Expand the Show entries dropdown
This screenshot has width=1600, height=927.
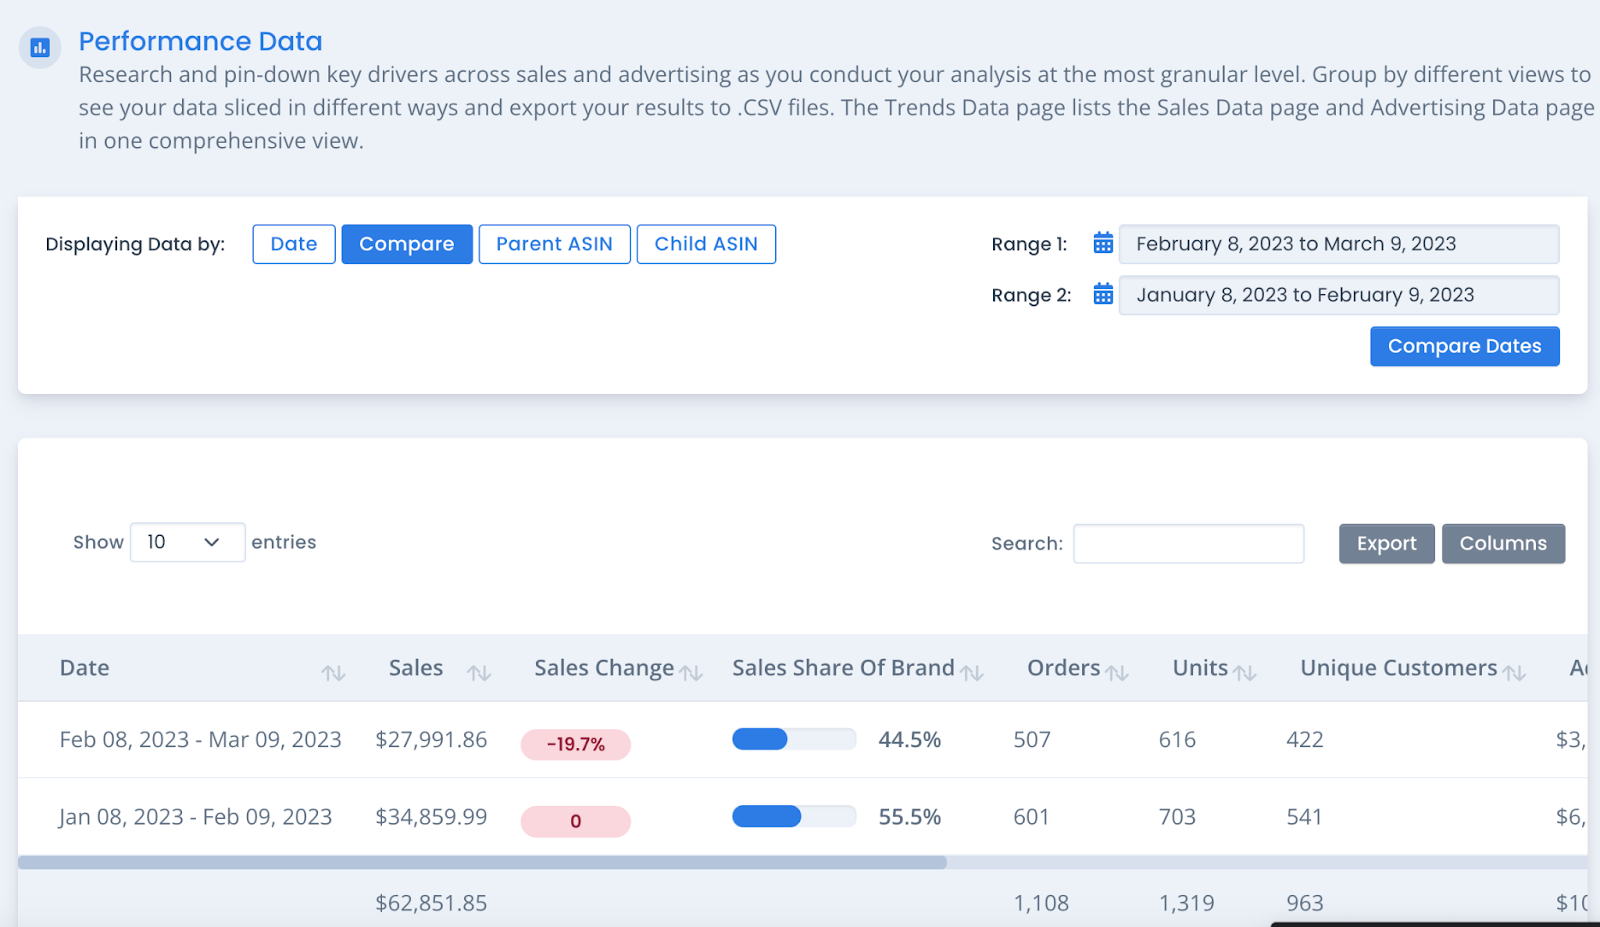pyautogui.click(x=187, y=542)
